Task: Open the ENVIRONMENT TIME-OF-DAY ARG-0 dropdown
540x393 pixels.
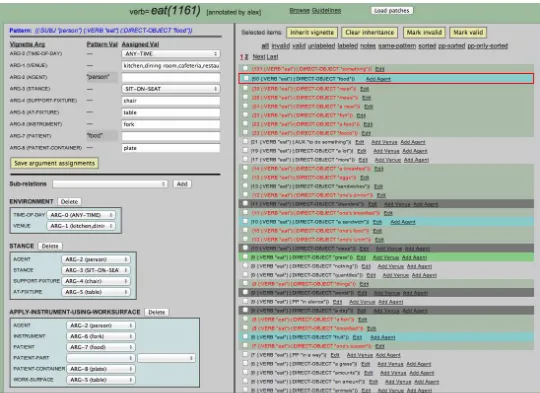Action: [81, 215]
